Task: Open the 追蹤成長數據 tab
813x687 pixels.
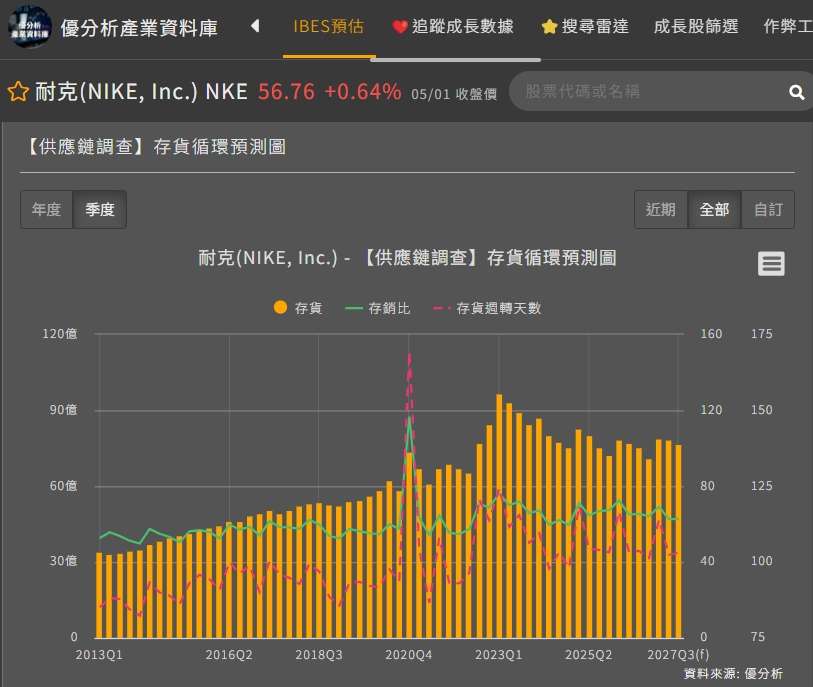Action: [x=453, y=26]
